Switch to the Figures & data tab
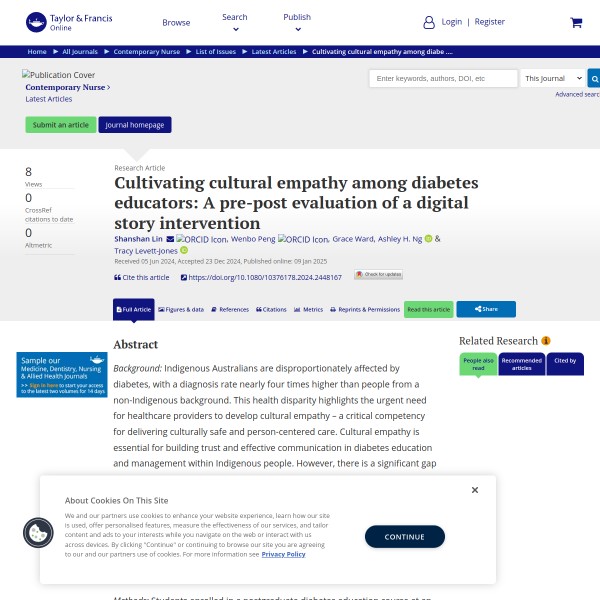 tap(181, 310)
